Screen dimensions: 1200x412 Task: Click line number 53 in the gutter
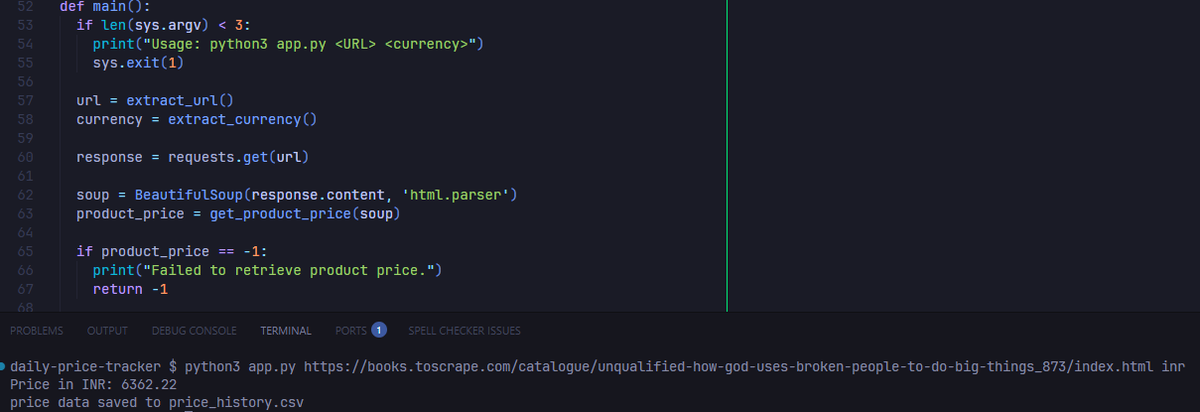tap(27, 24)
